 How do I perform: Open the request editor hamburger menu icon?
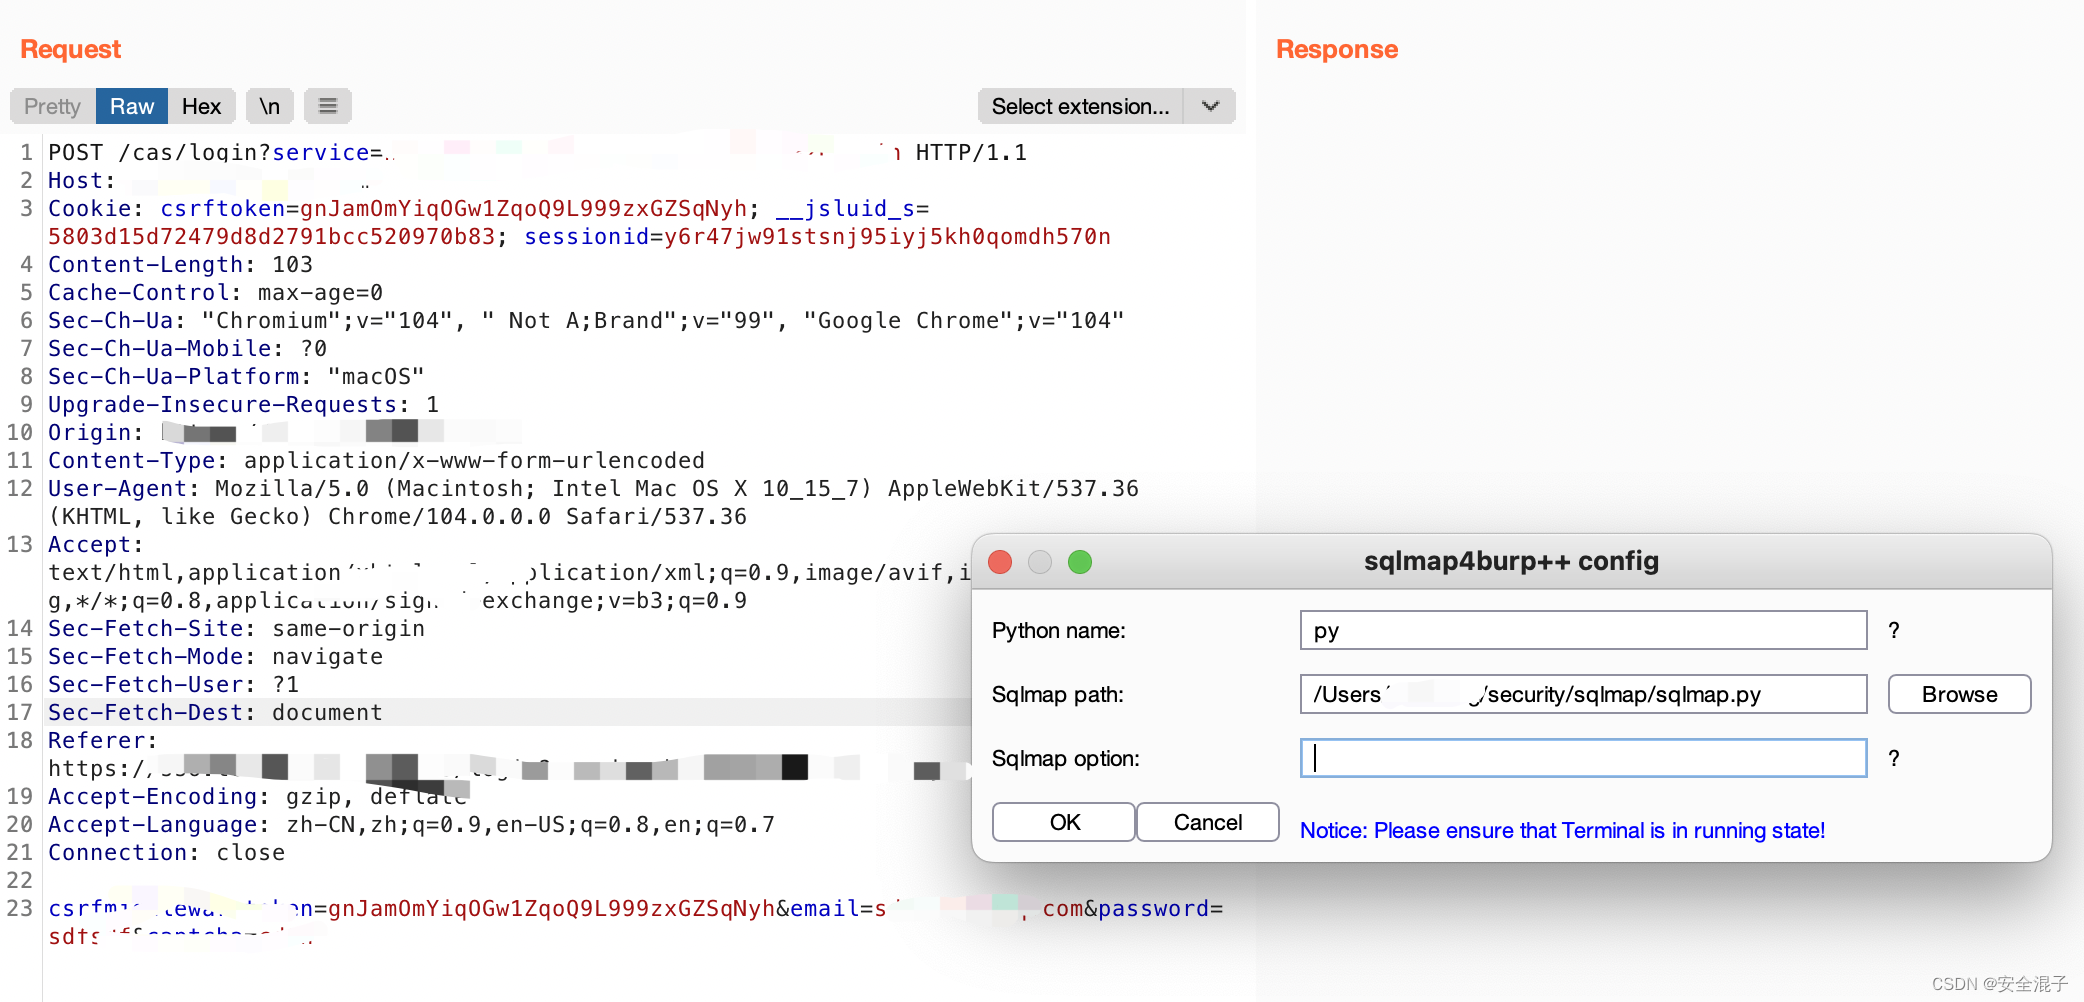328,106
